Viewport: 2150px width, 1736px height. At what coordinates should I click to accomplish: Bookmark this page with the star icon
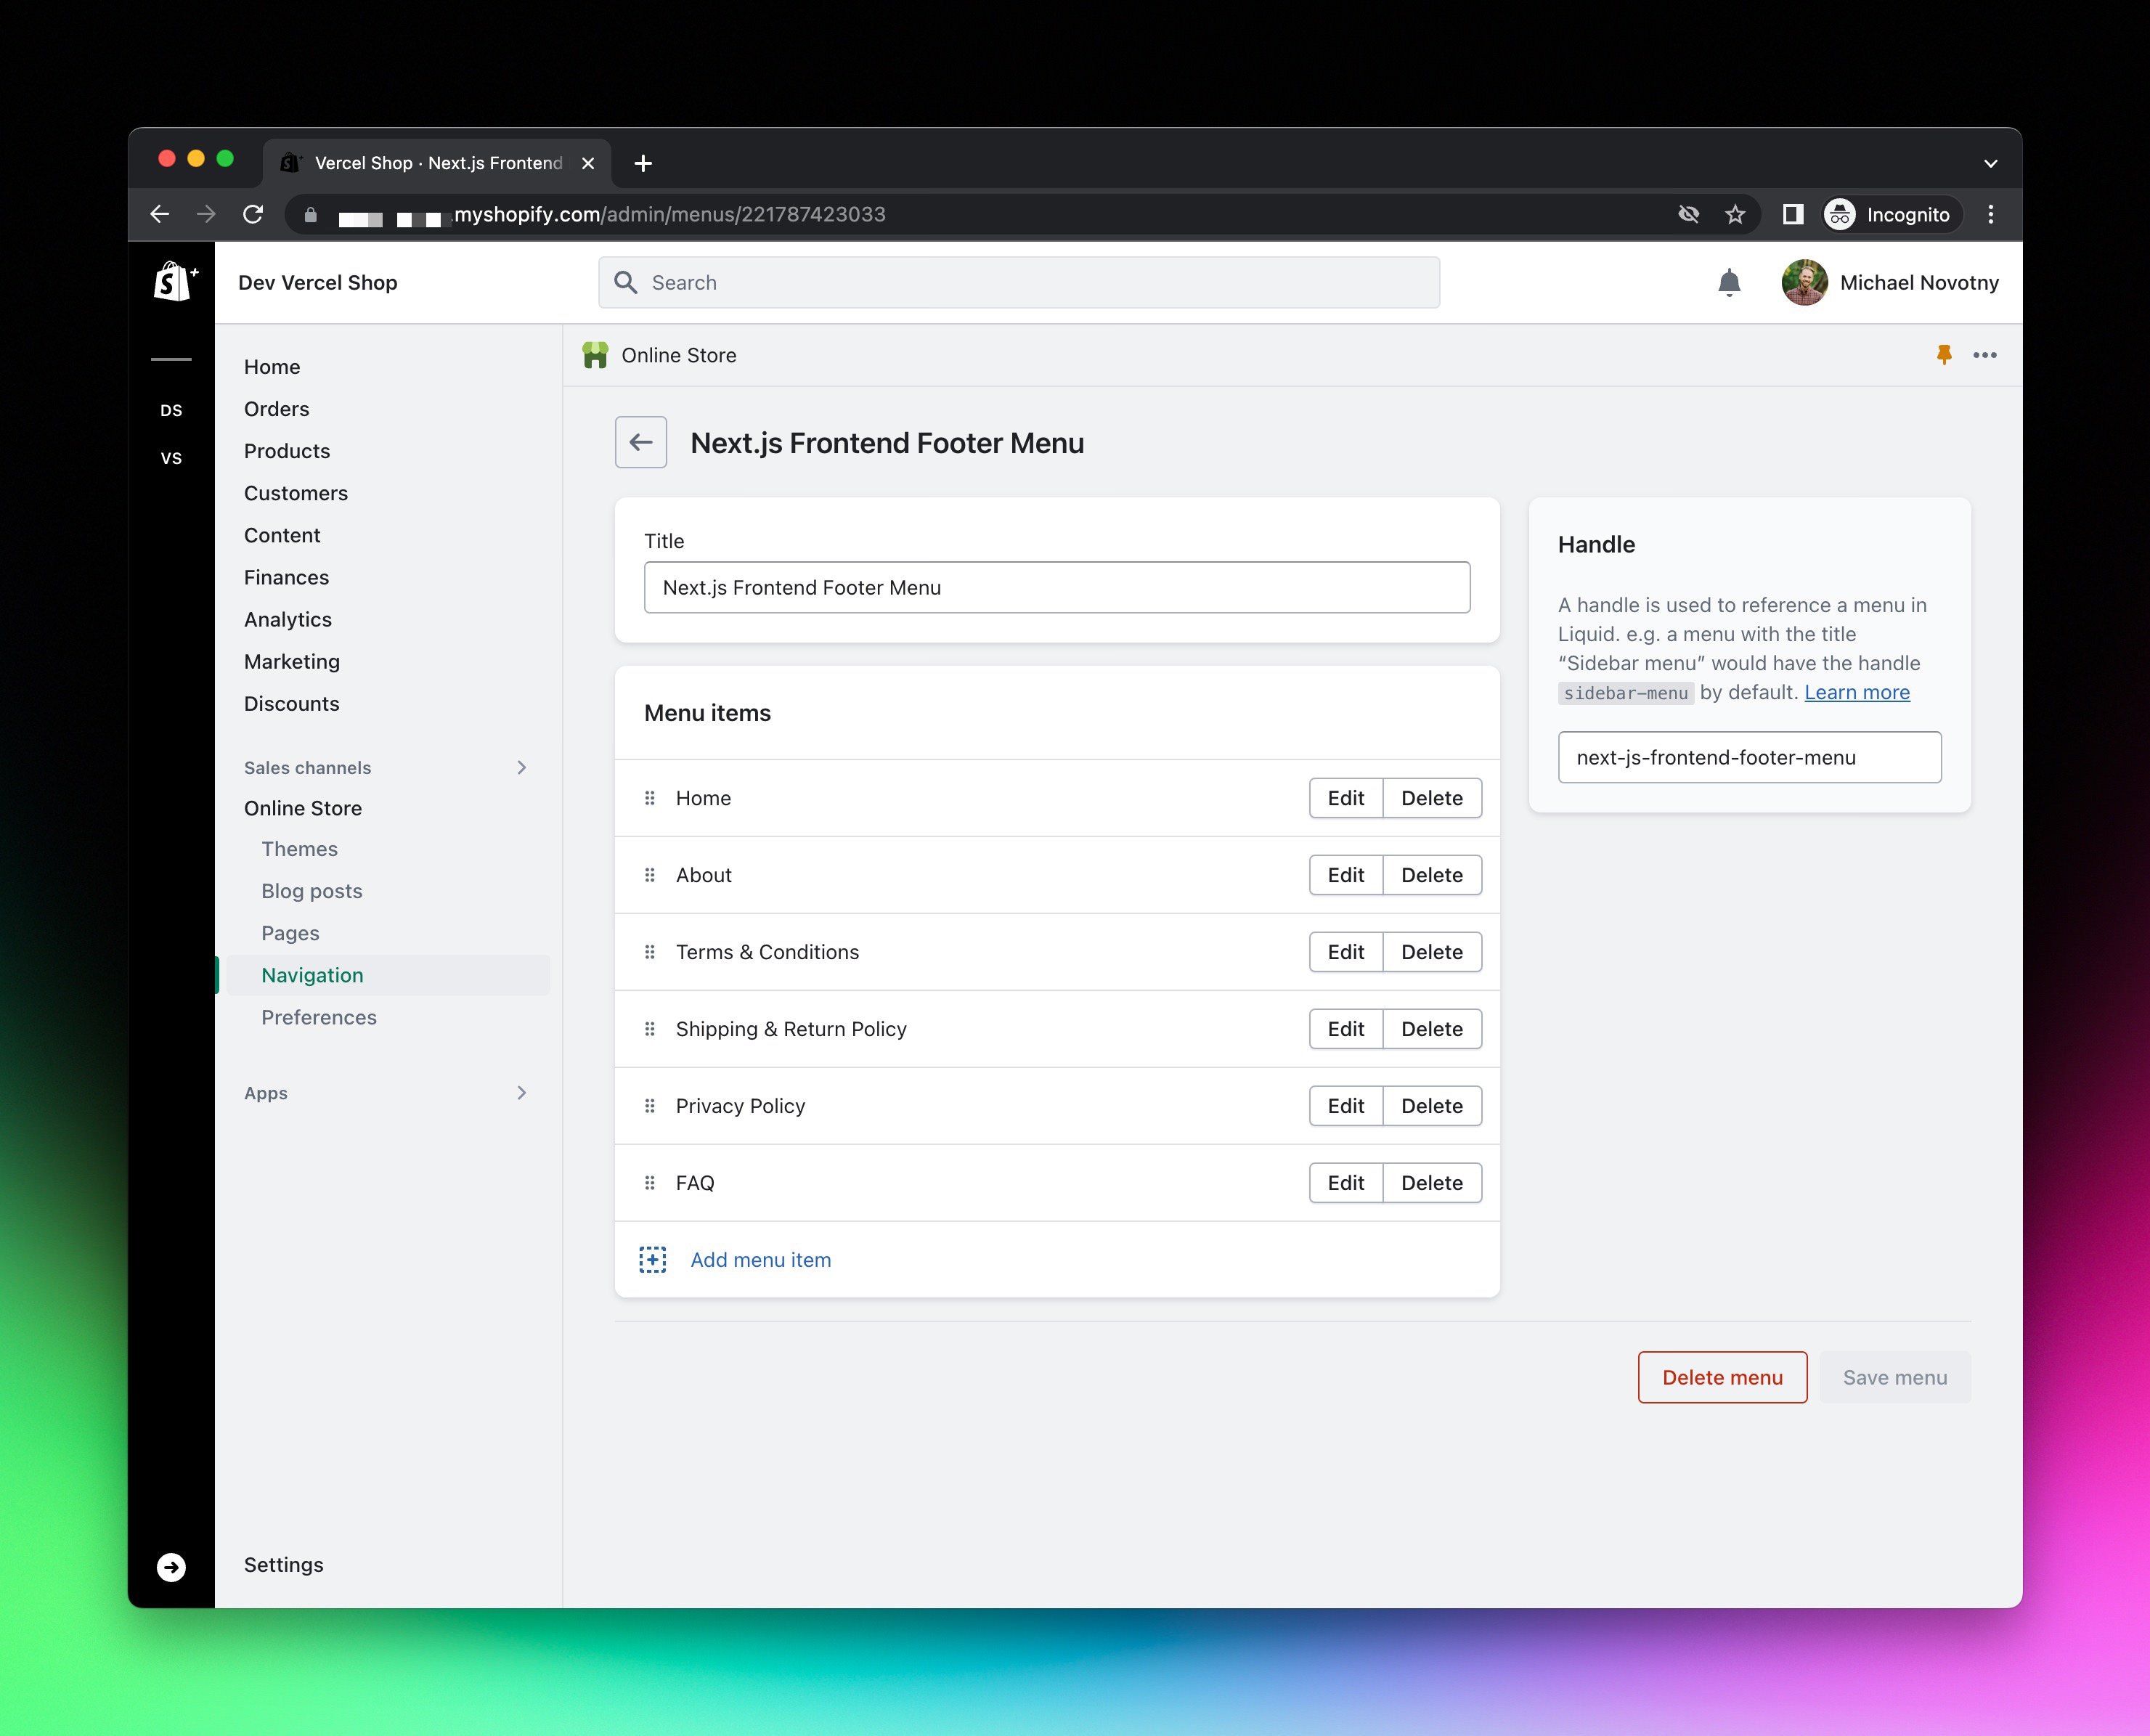(x=1735, y=214)
